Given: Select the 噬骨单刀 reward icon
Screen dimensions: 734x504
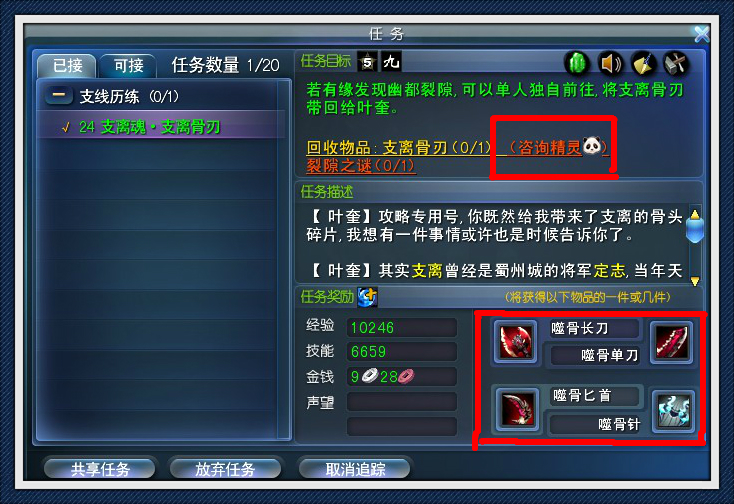Looking at the screenshot, I should point(671,343).
